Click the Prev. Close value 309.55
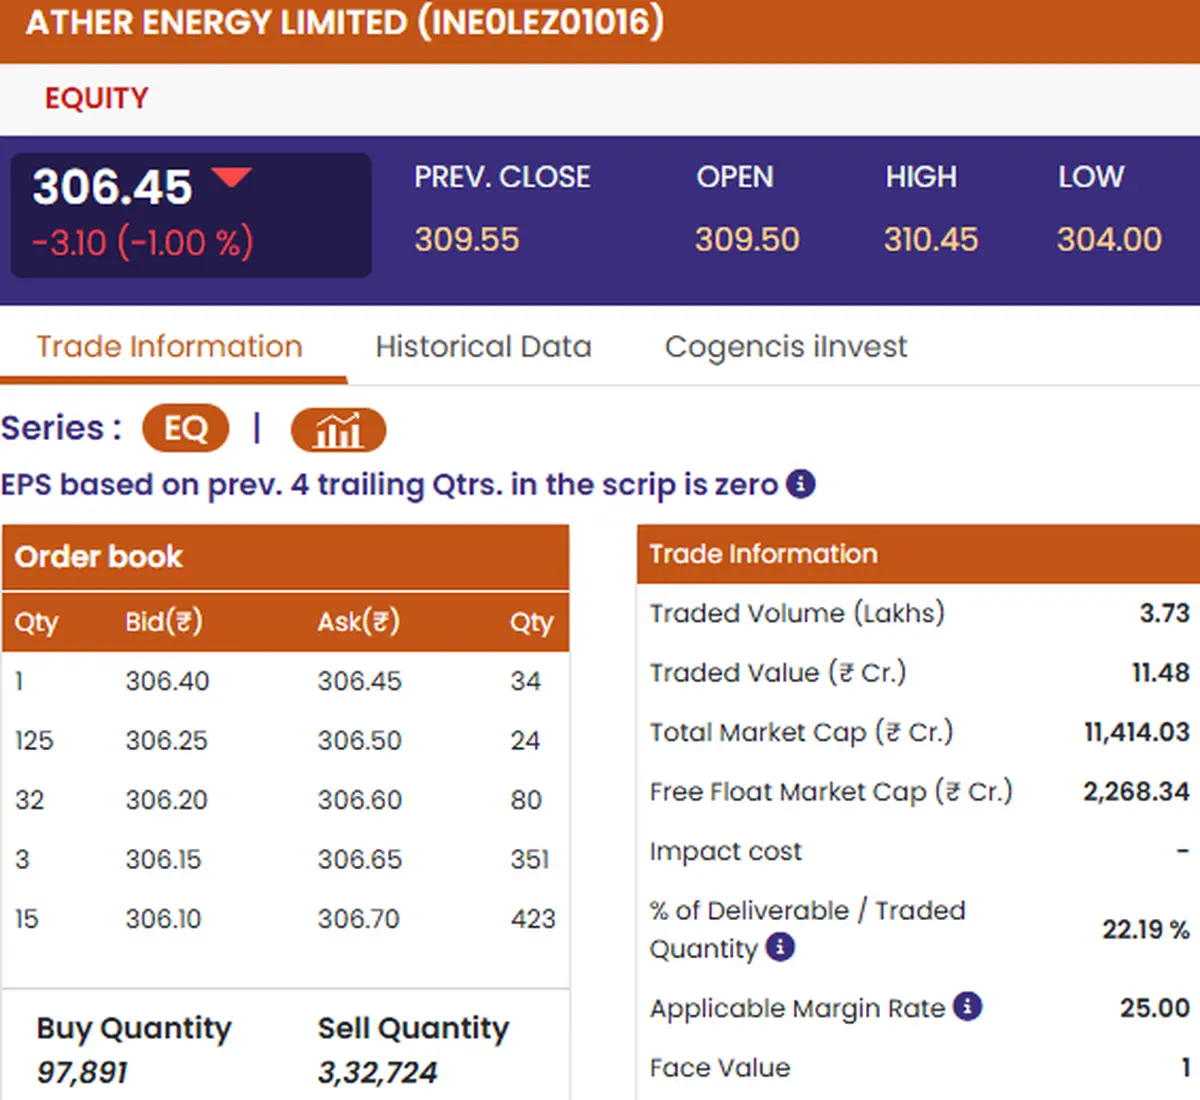Screen dimensions: 1200x1100 pyautogui.click(x=467, y=240)
